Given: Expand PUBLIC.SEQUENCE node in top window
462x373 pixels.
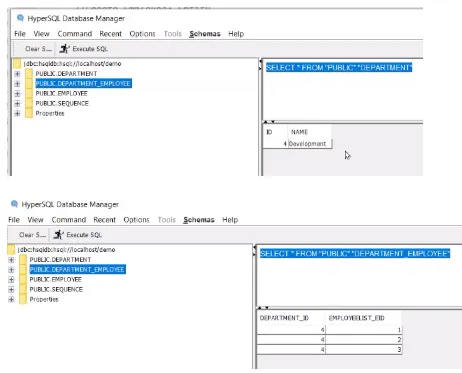Looking at the screenshot, I should tap(17, 104).
